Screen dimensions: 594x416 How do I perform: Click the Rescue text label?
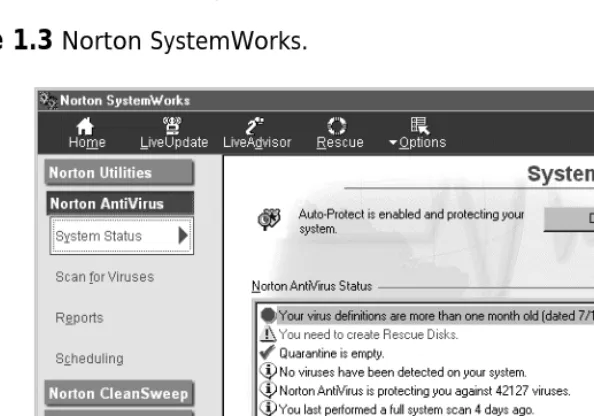340,142
